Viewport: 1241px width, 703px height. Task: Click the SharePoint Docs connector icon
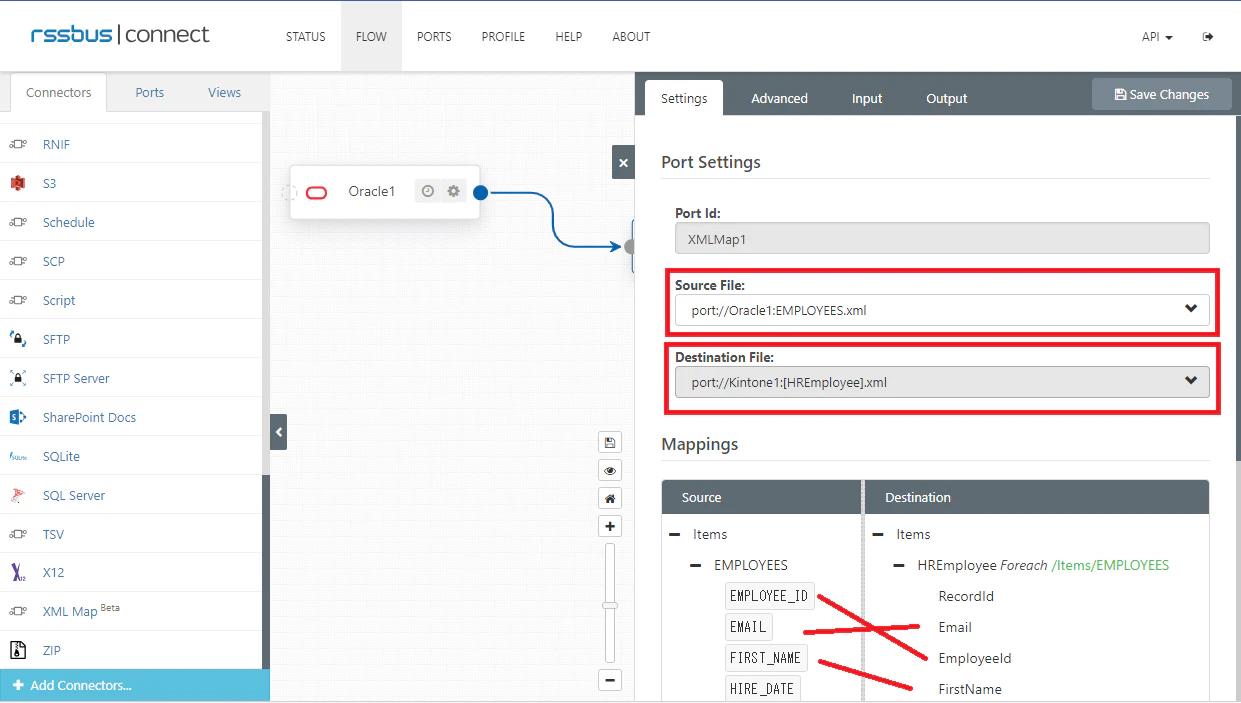(18, 418)
